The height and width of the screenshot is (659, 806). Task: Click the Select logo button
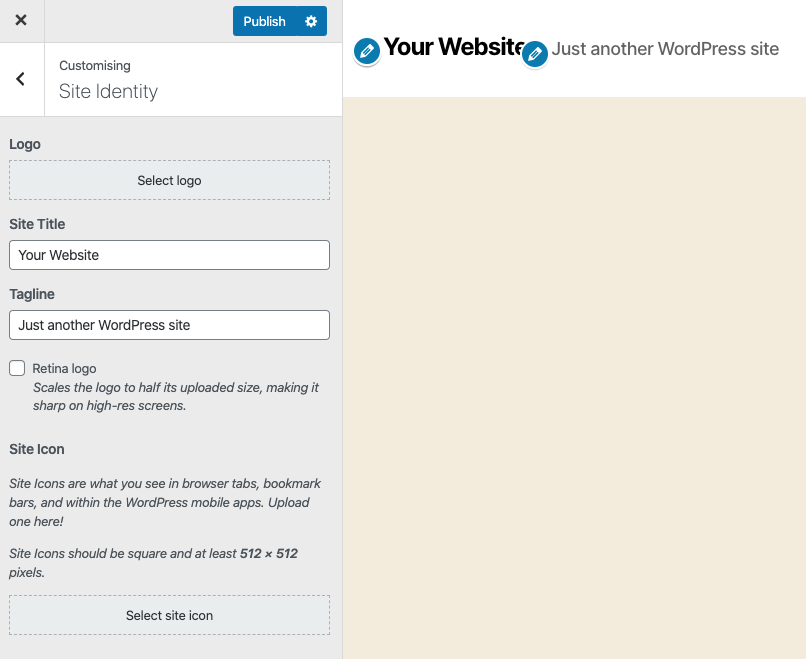point(169,180)
